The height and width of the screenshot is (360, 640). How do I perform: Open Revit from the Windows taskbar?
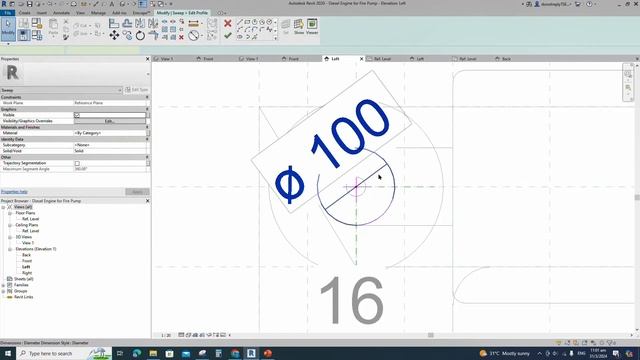pos(251,353)
